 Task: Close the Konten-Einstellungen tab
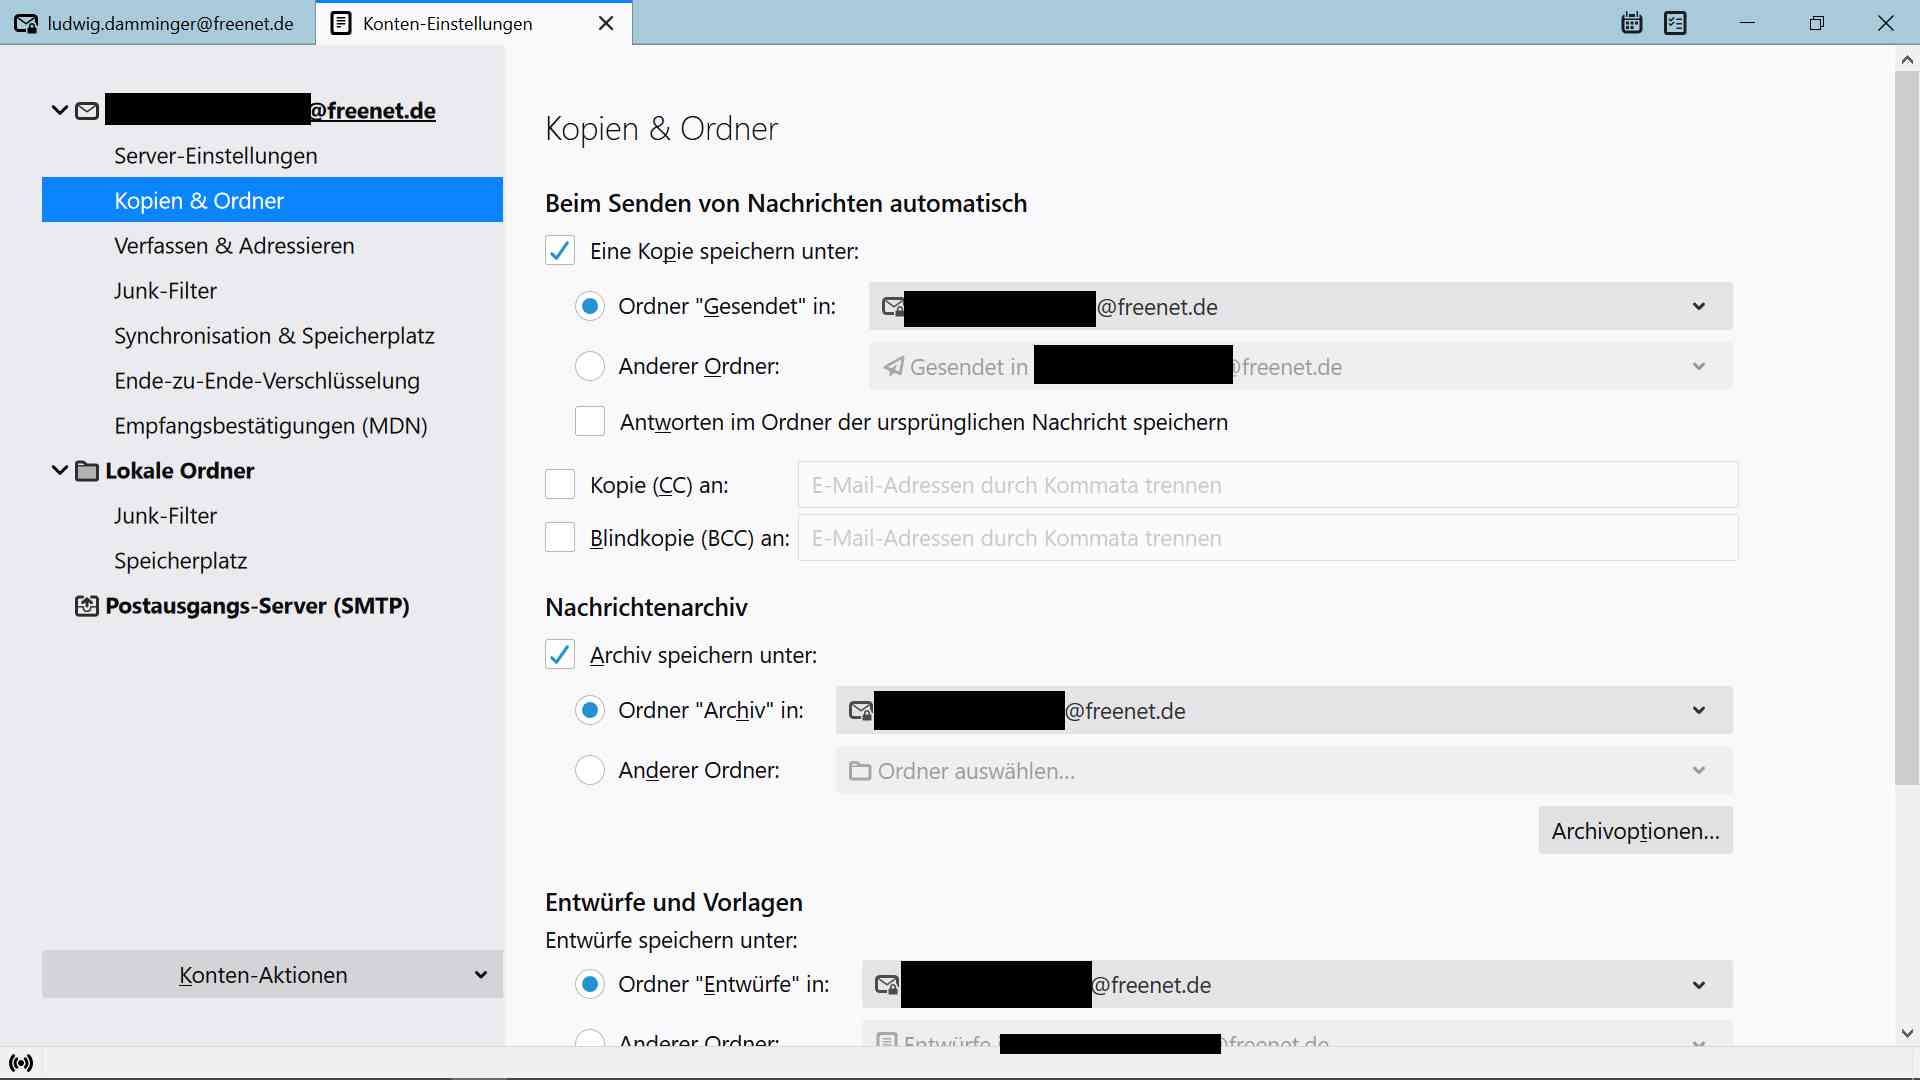[606, 24]
